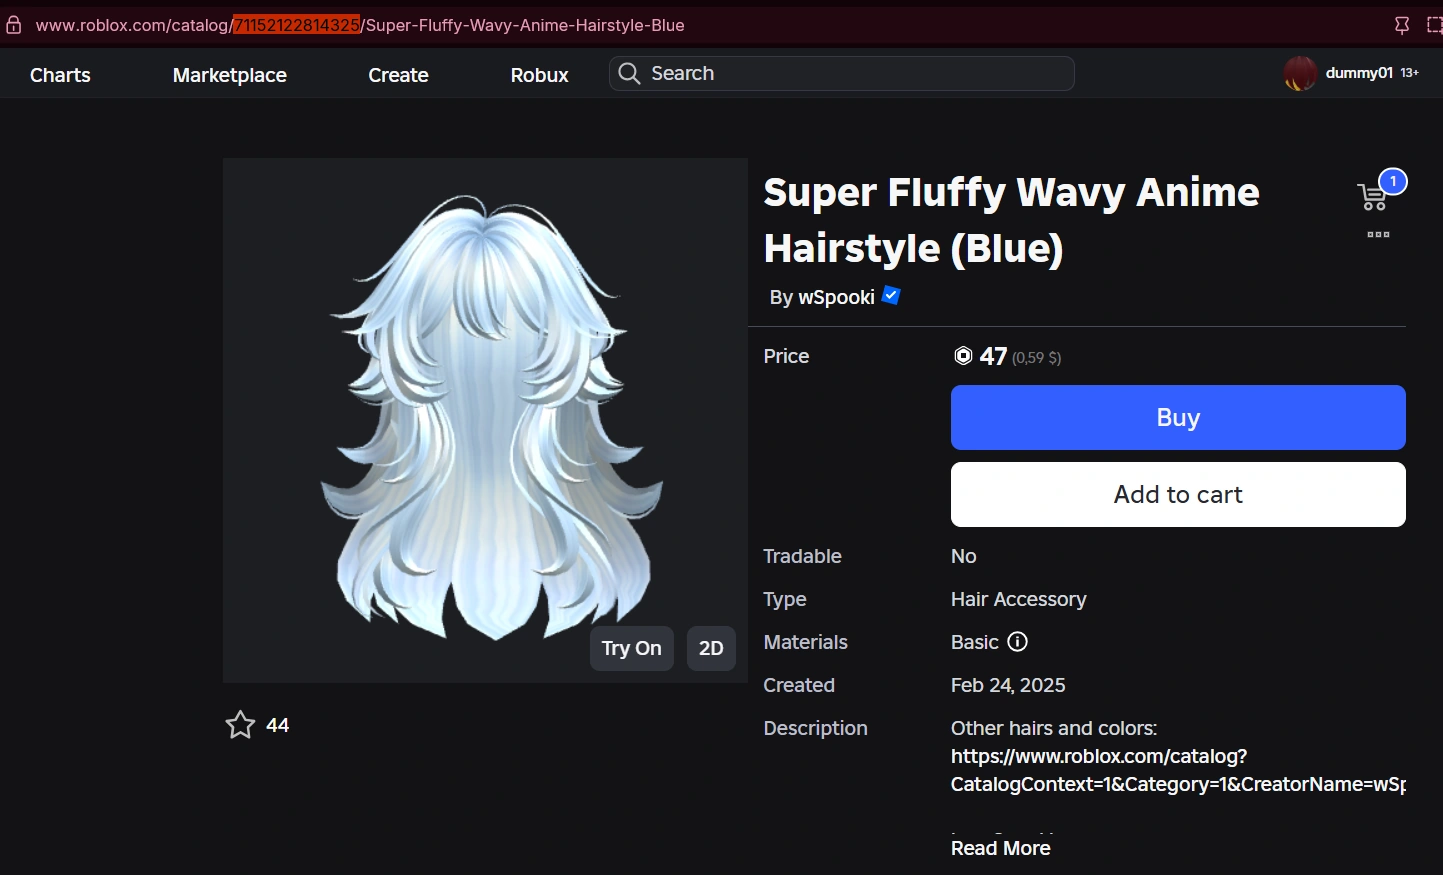Viewport: 1443px width, 875px height.
Task: Click the Feb 24, 2025 created date
Action: pyautogui.click(x=1008, y=685)
